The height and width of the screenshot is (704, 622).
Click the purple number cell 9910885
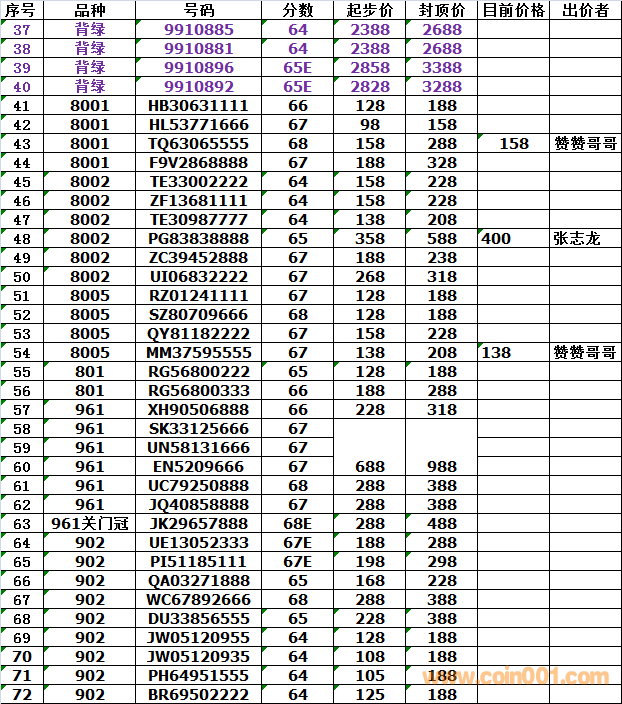(198, 30)
